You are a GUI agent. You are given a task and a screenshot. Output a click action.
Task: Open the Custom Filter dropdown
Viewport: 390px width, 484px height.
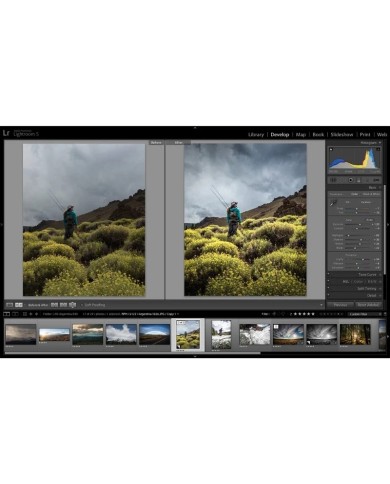tap(364, 314)
